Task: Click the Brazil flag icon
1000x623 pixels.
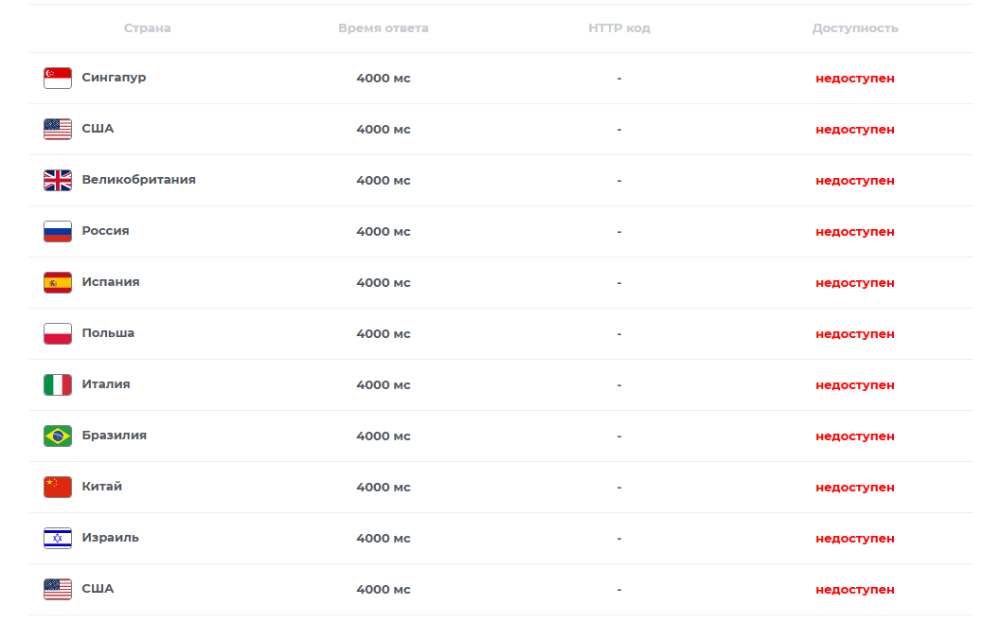Action: pyautogui.click(x=57, y=436)
